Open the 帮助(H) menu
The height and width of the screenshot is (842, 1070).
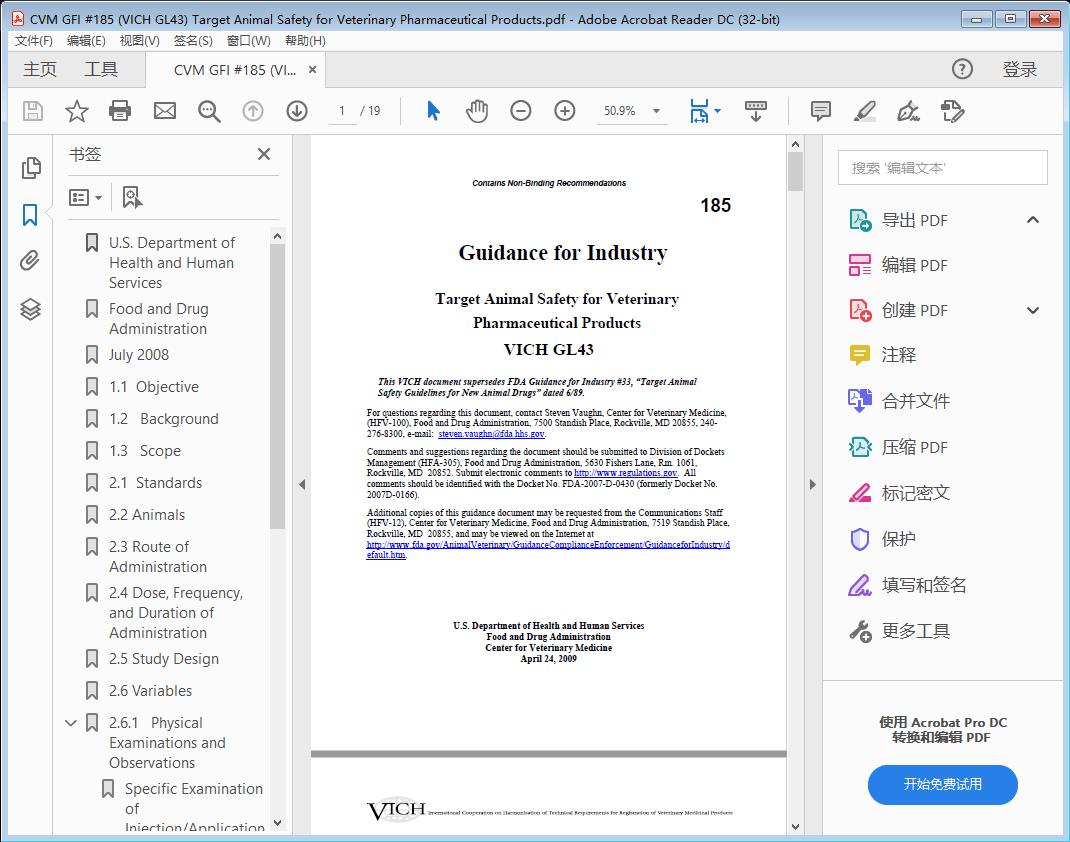tap(305, 41)
